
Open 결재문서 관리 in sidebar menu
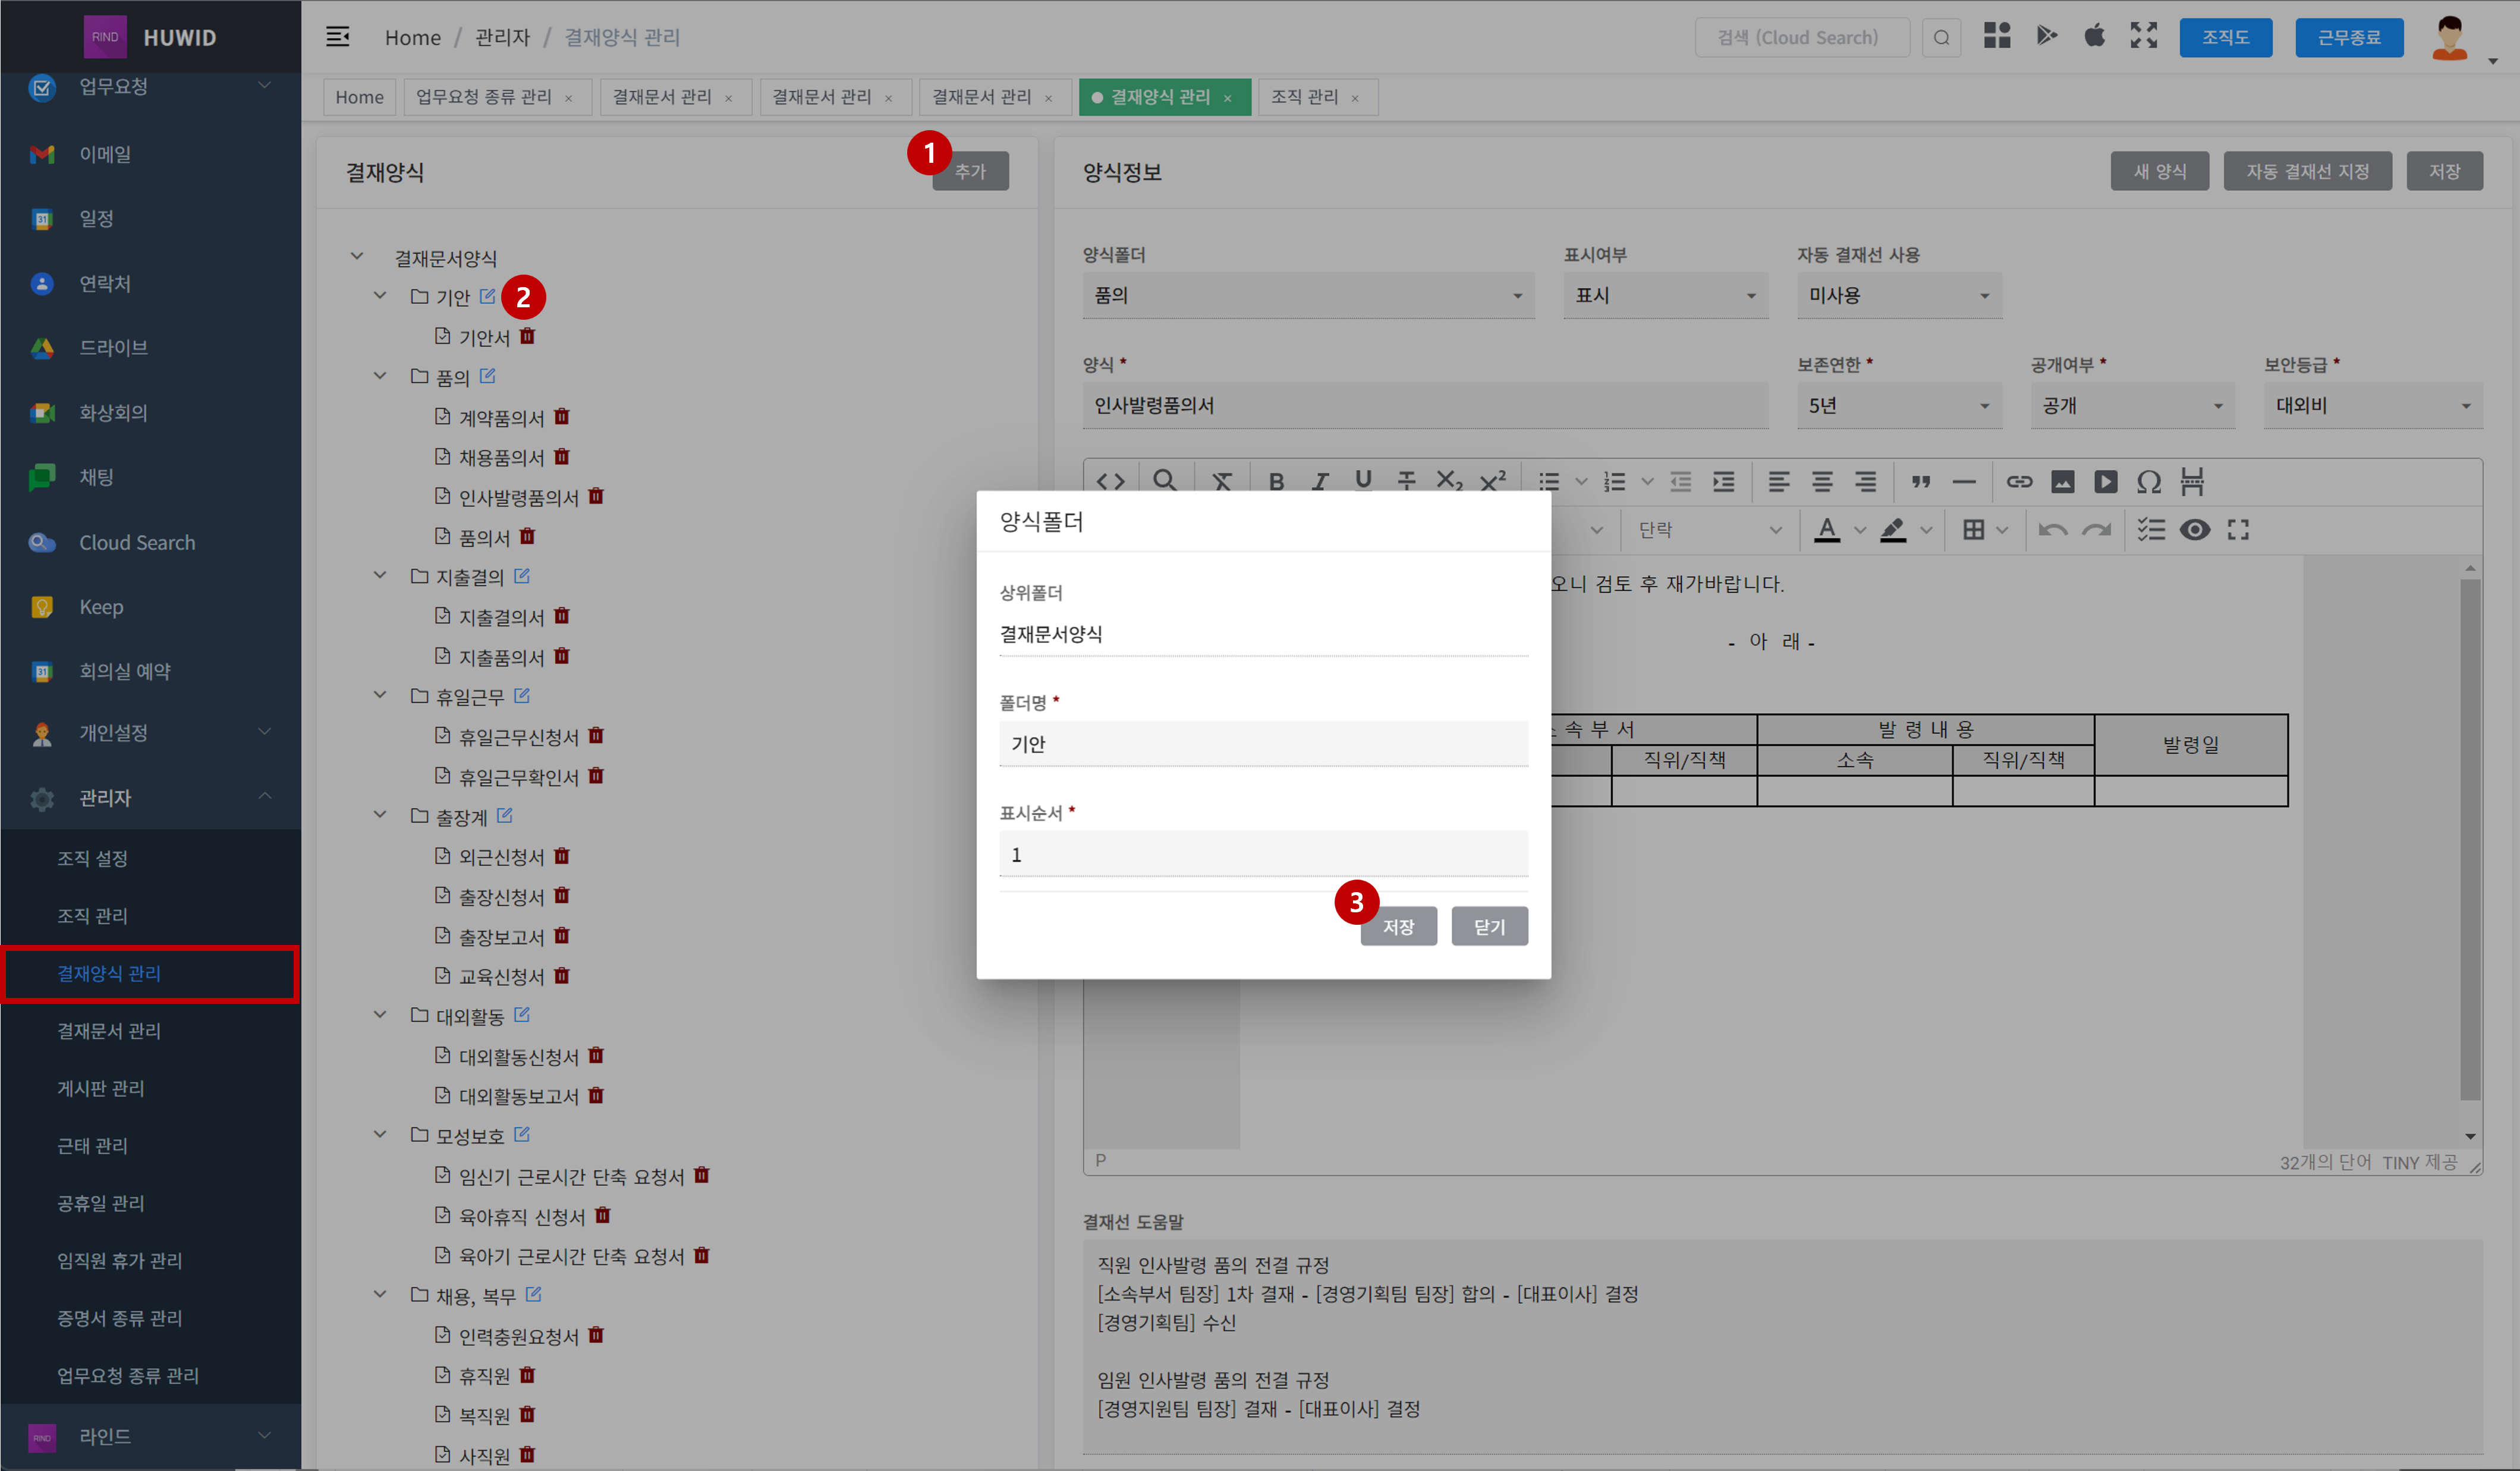tap(108, 1030)
